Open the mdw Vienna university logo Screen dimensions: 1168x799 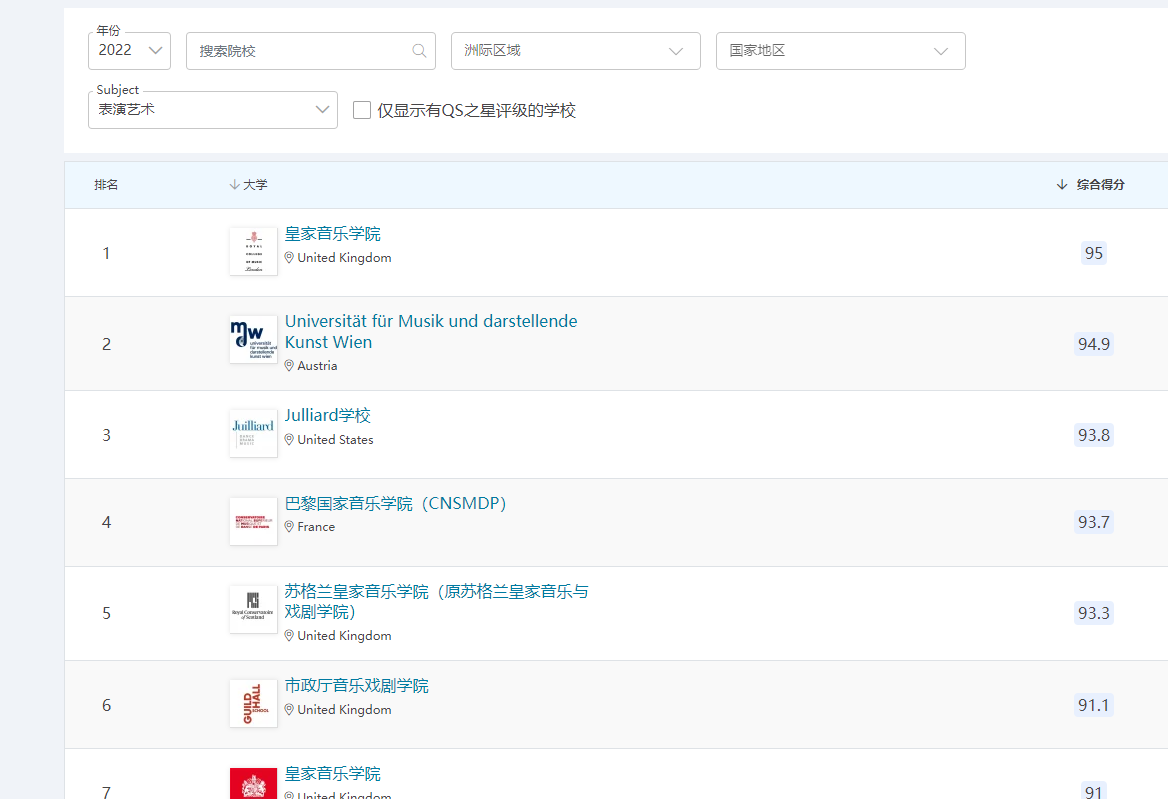(x=253, y=340)
